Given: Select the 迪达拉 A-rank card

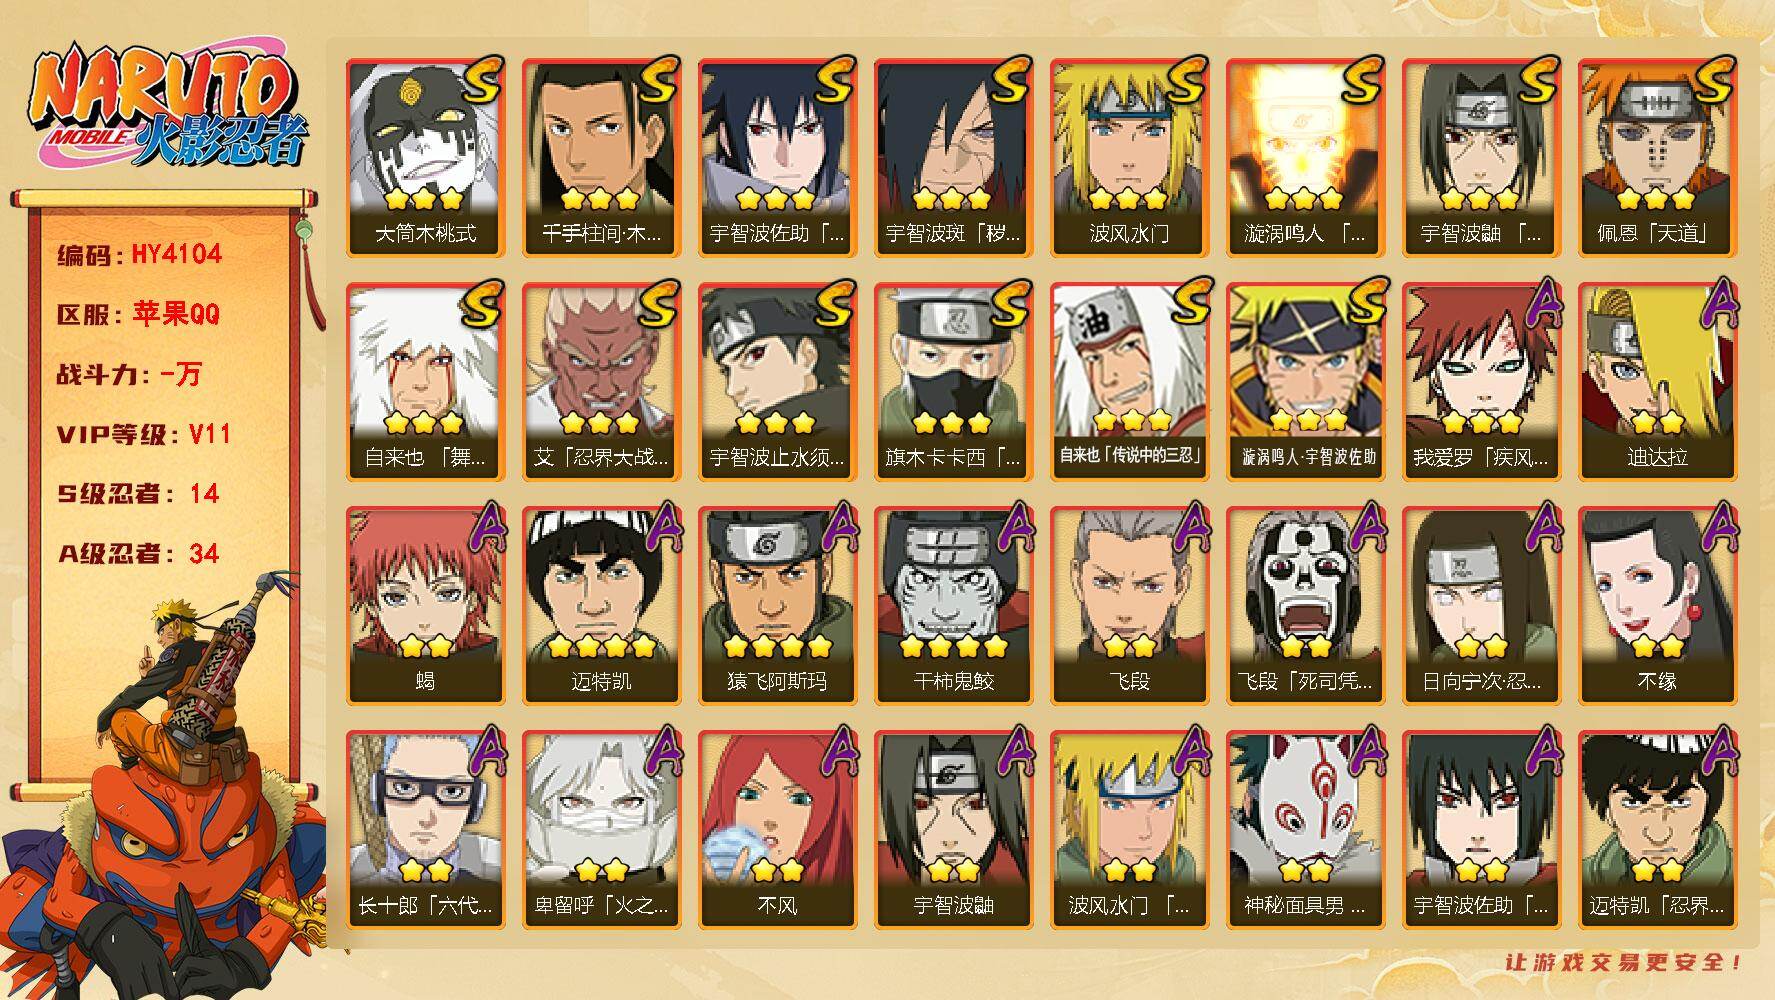Looking at the screenshot, I should [x=1658, y=382].
